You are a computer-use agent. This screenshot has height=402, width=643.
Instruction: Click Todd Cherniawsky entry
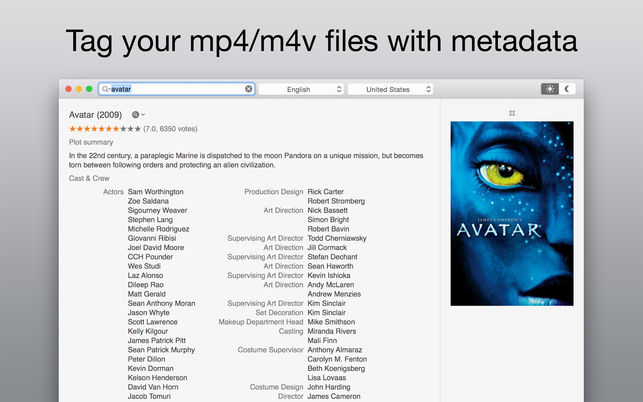(337, 238)
